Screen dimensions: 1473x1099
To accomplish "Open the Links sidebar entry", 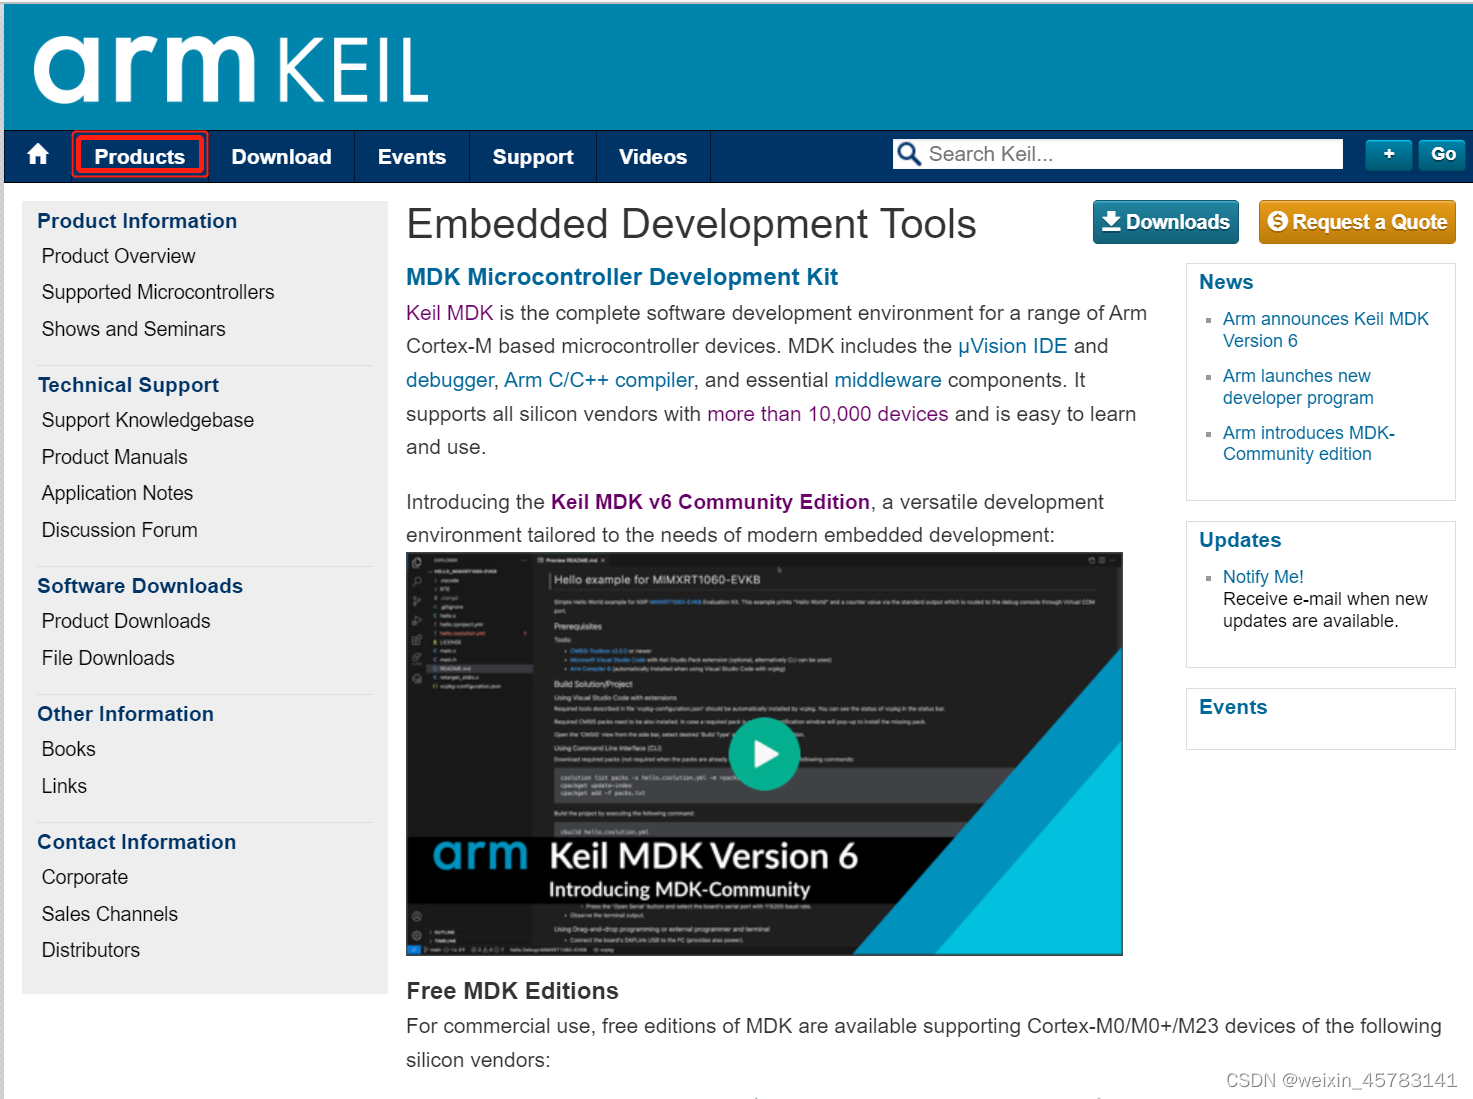I will [64, 786].
